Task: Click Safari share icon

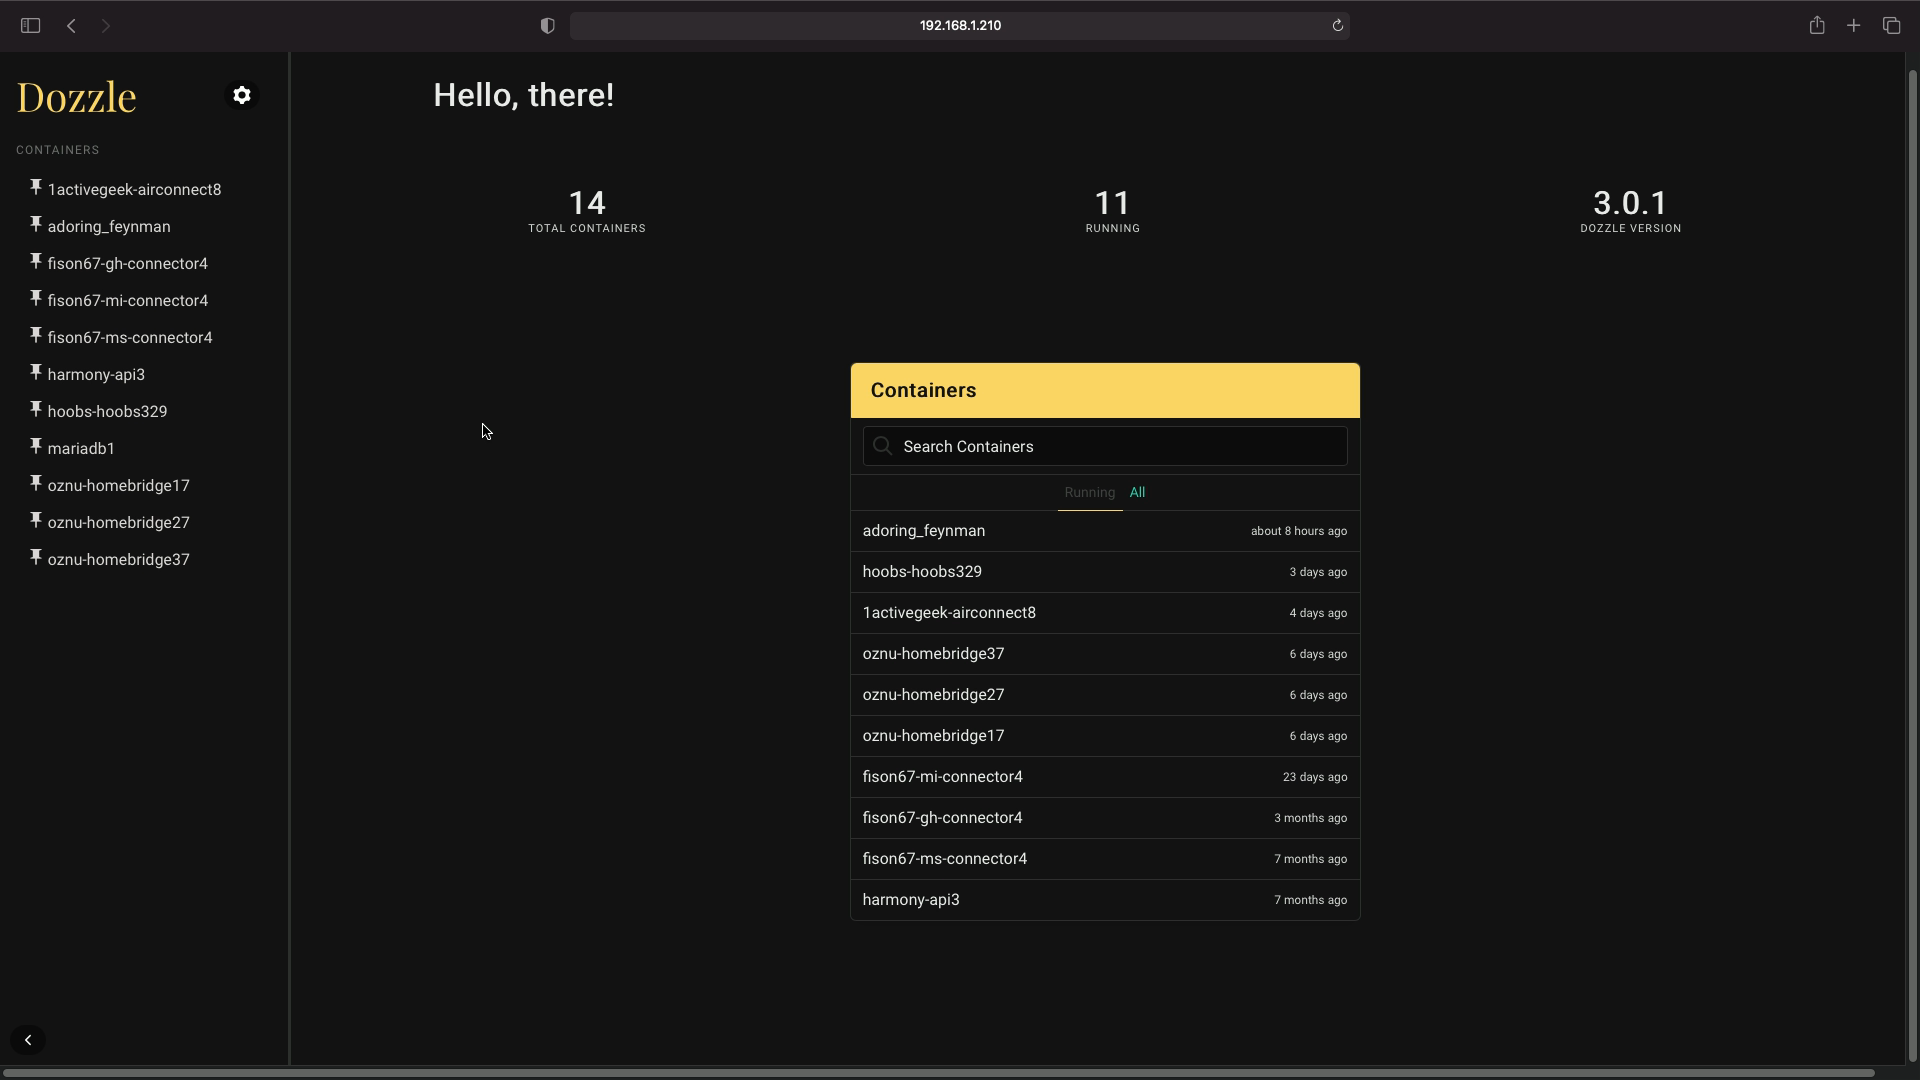Action: point(1817,25)
